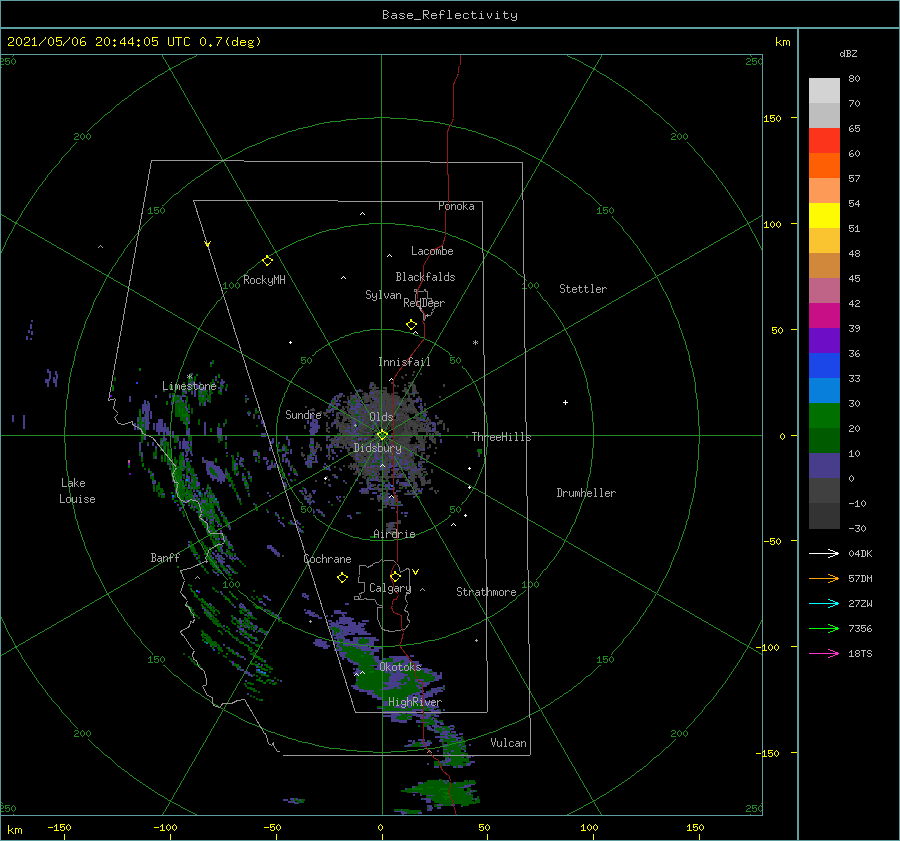Image resolution: width=900 pixels, height=841 pixels.
Task: Click the cyan 27ZW arrow legend icon
Action: pos(824,603)
